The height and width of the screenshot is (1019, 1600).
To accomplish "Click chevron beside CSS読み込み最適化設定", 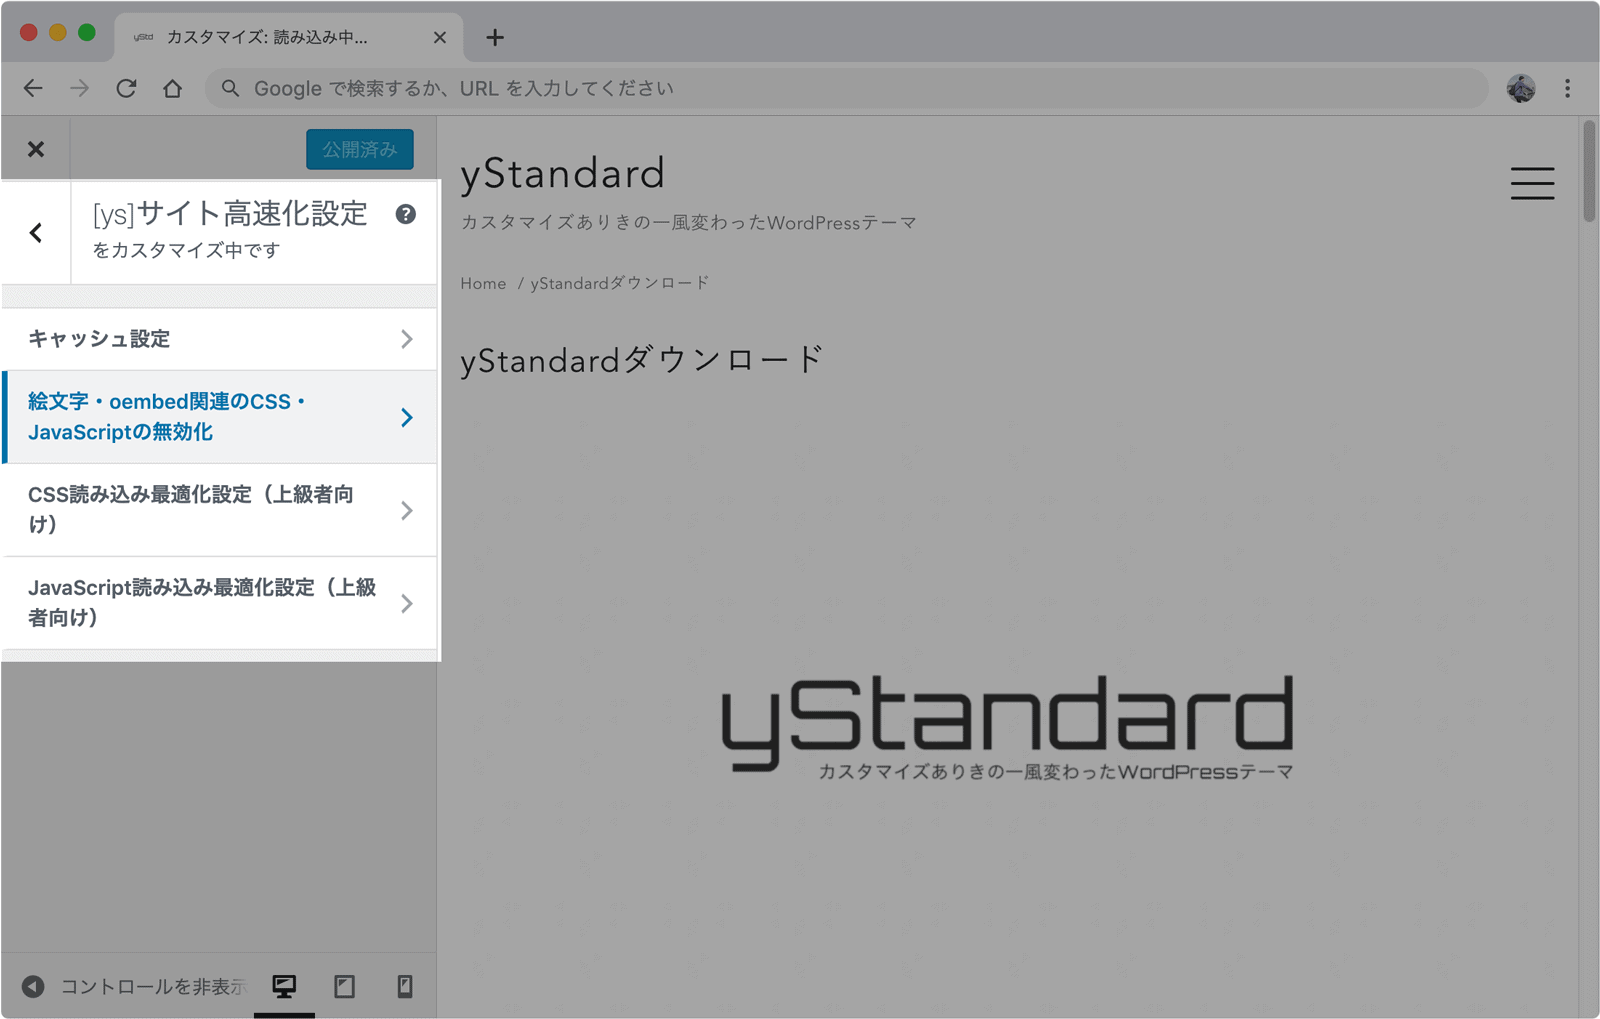I will coord(406,510).
